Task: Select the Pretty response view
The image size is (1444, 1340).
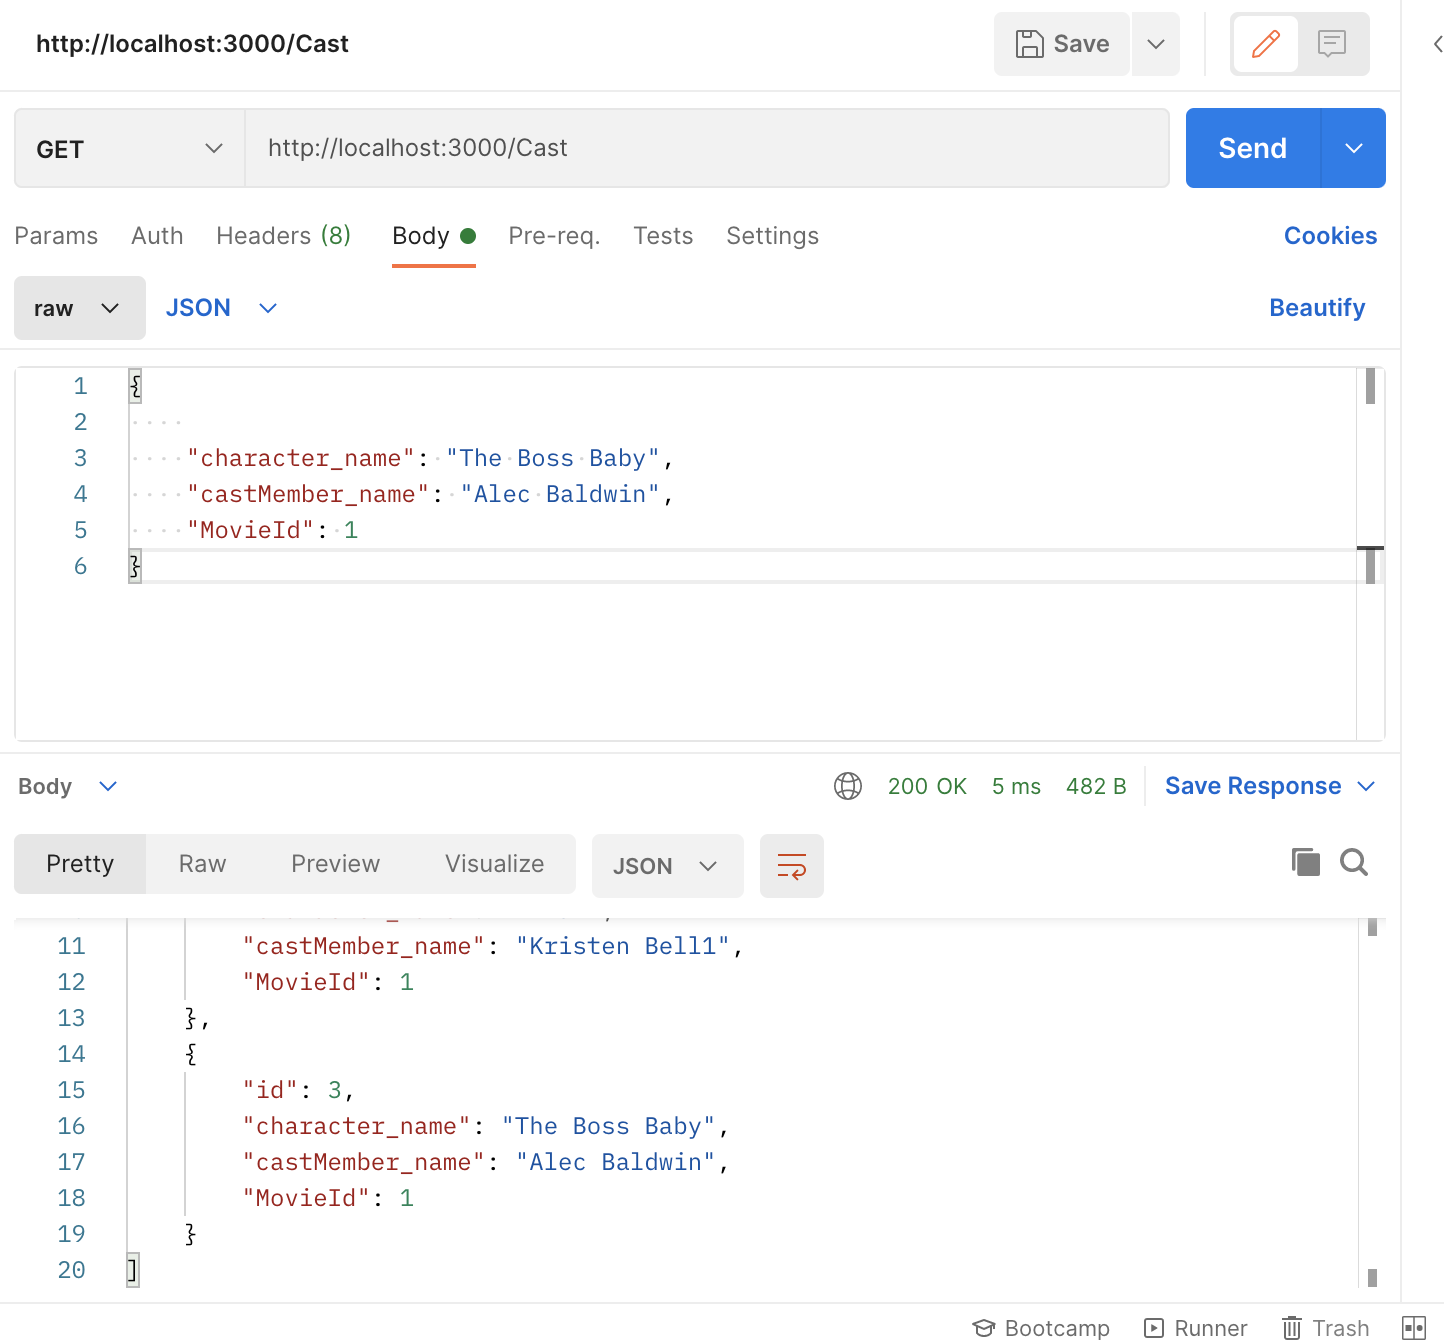Action: [x=80, y=864]
